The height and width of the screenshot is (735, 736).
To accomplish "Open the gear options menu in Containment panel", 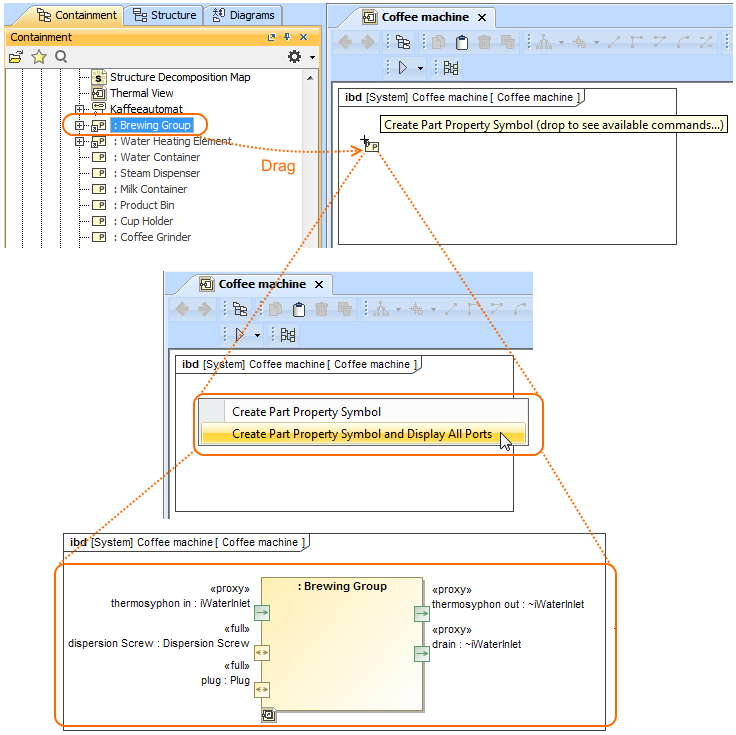I will click(294, 57).
